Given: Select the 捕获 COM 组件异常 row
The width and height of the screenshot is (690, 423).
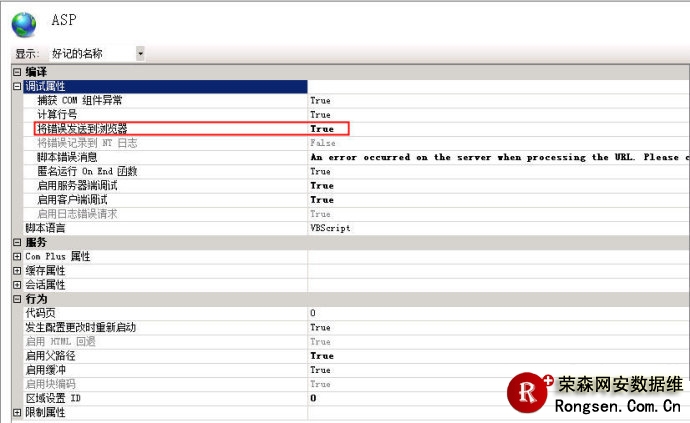Looking at the screenshot, I should pyautogui.click(x=80, y=100).
